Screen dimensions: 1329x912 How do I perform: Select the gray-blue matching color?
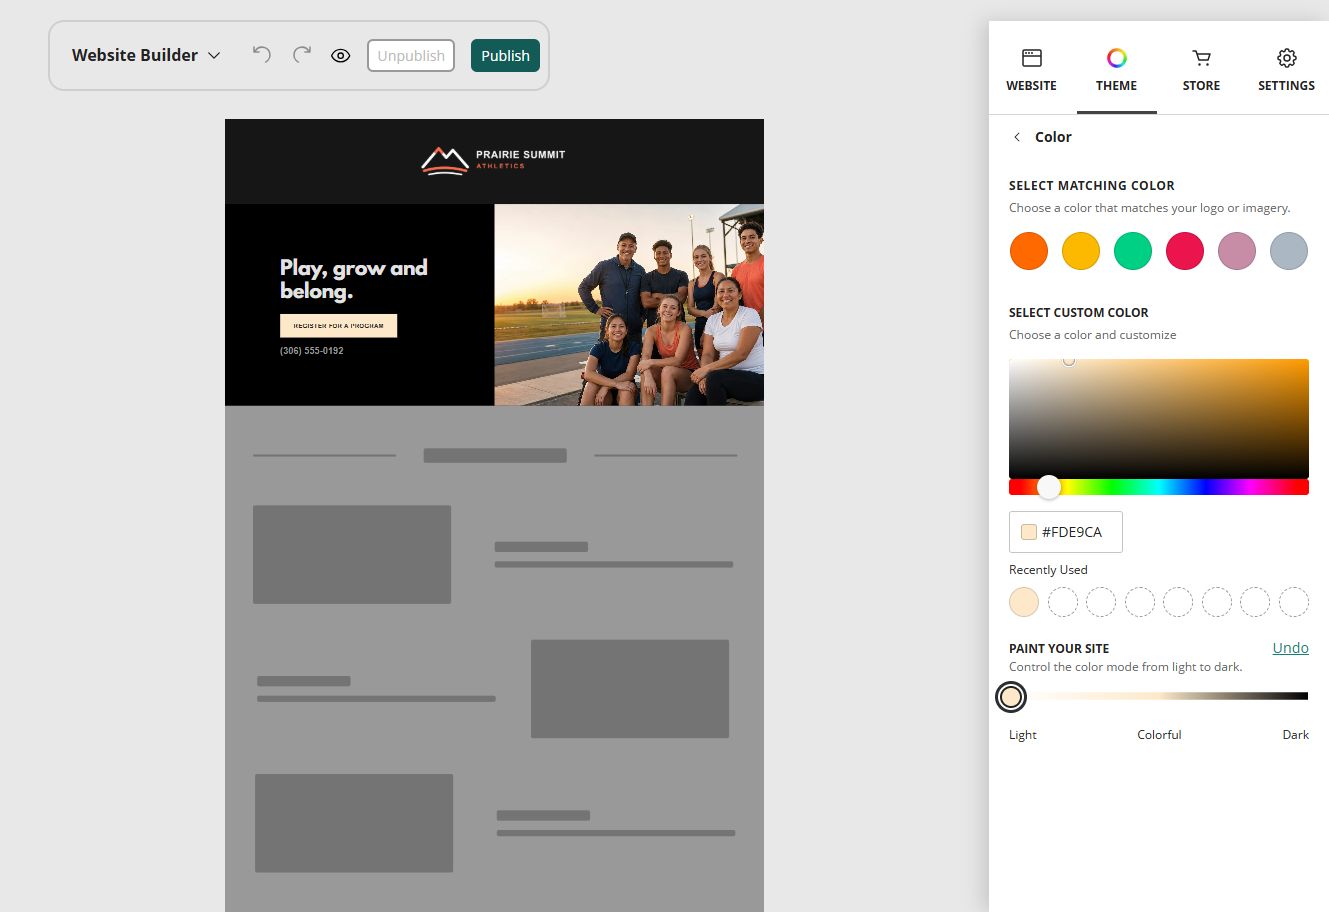coord(1289,251)
